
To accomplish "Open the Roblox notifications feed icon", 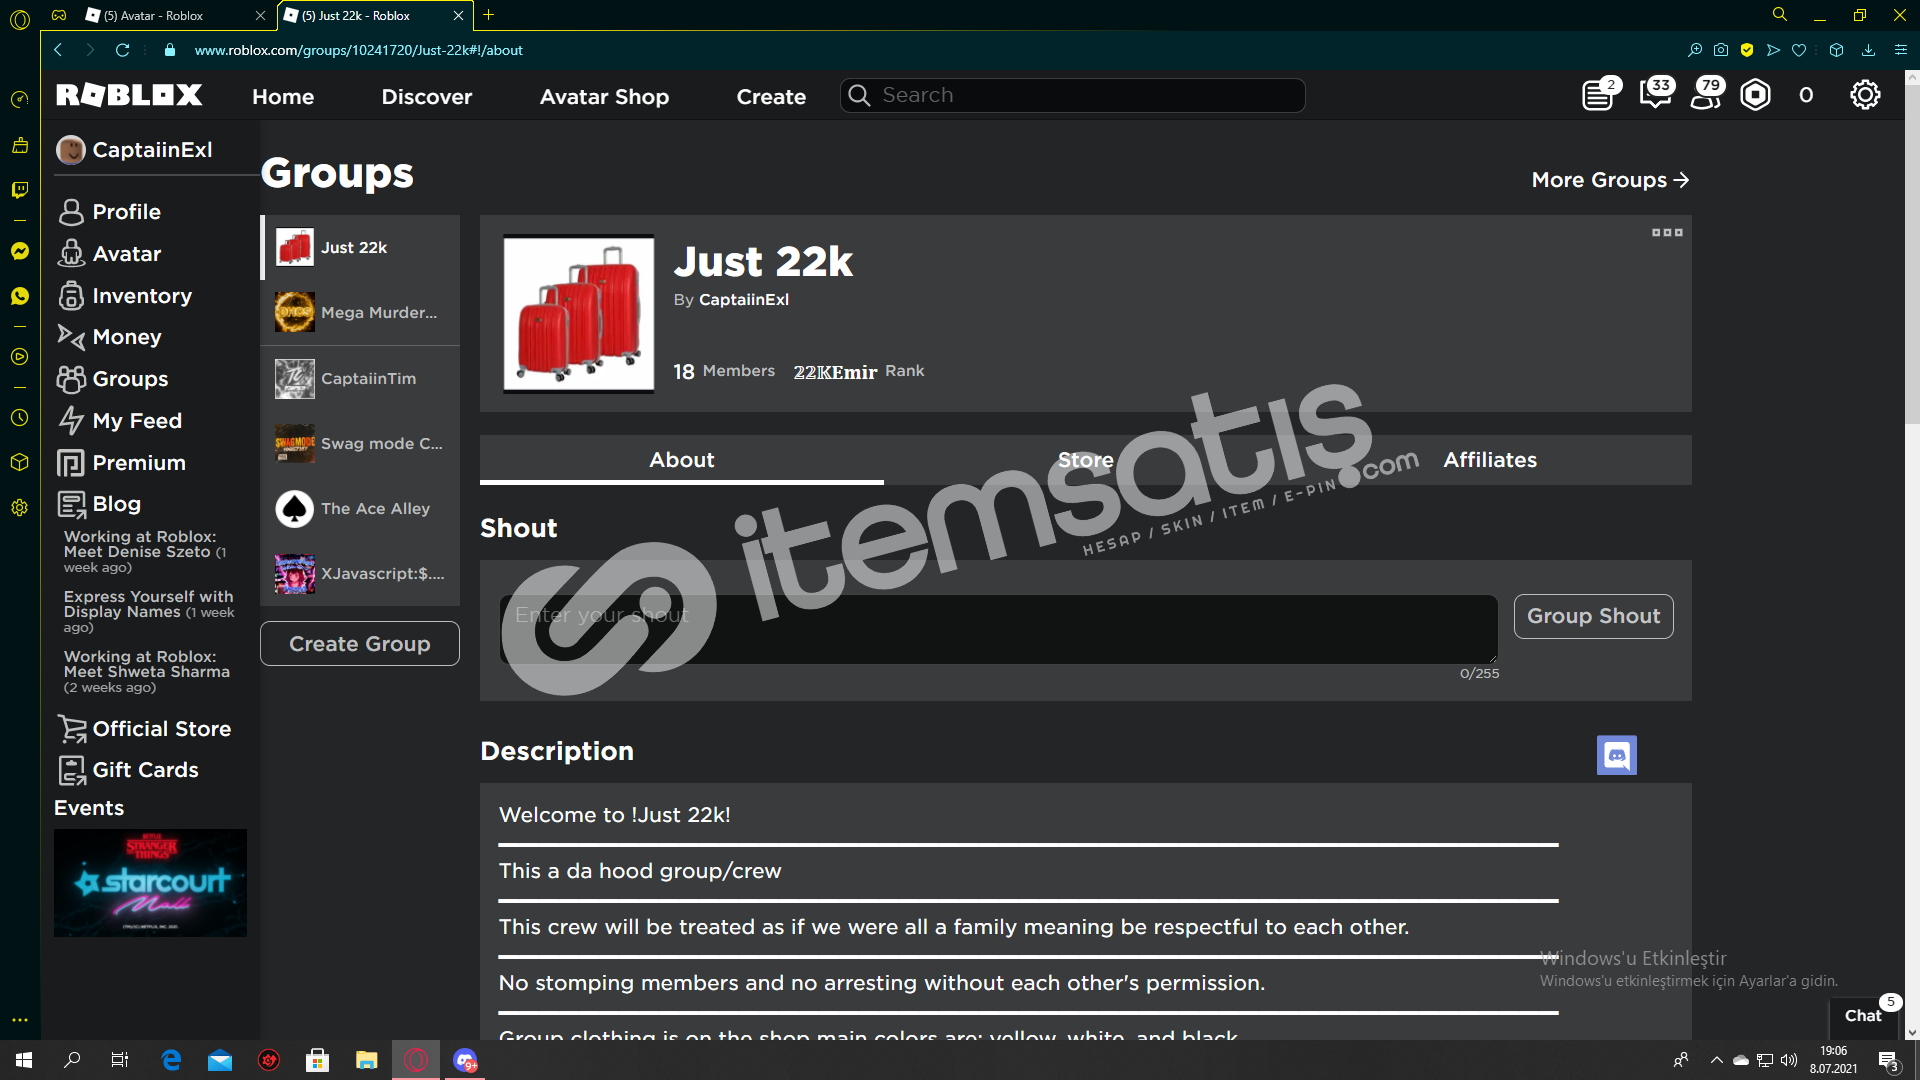I will coord(1599,95).
